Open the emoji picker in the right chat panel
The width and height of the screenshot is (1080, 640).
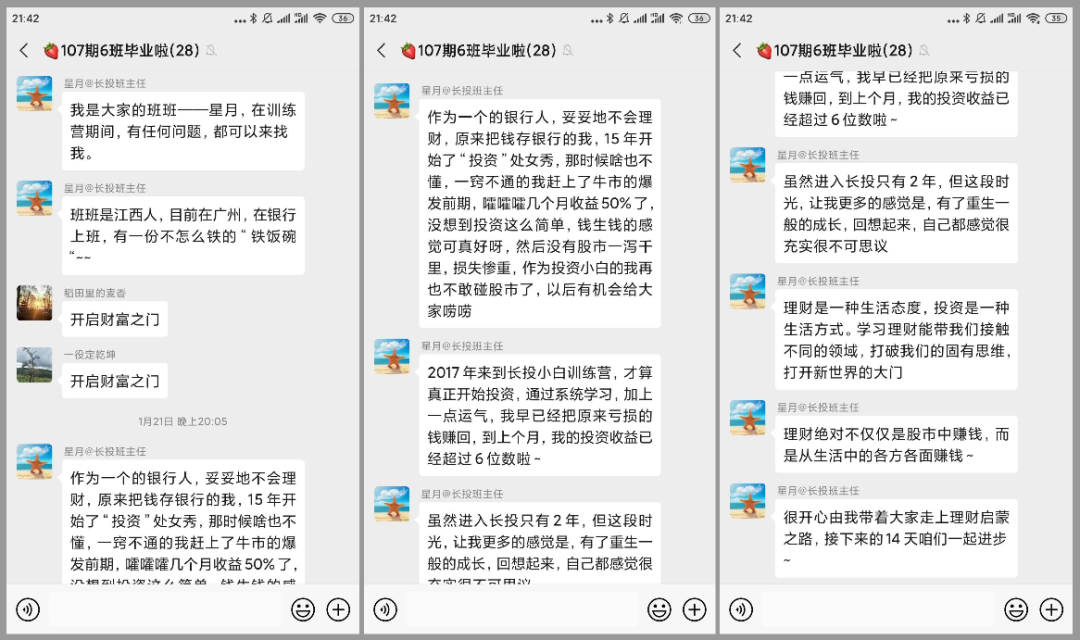pyautogui.click(x=1016, y=609)
